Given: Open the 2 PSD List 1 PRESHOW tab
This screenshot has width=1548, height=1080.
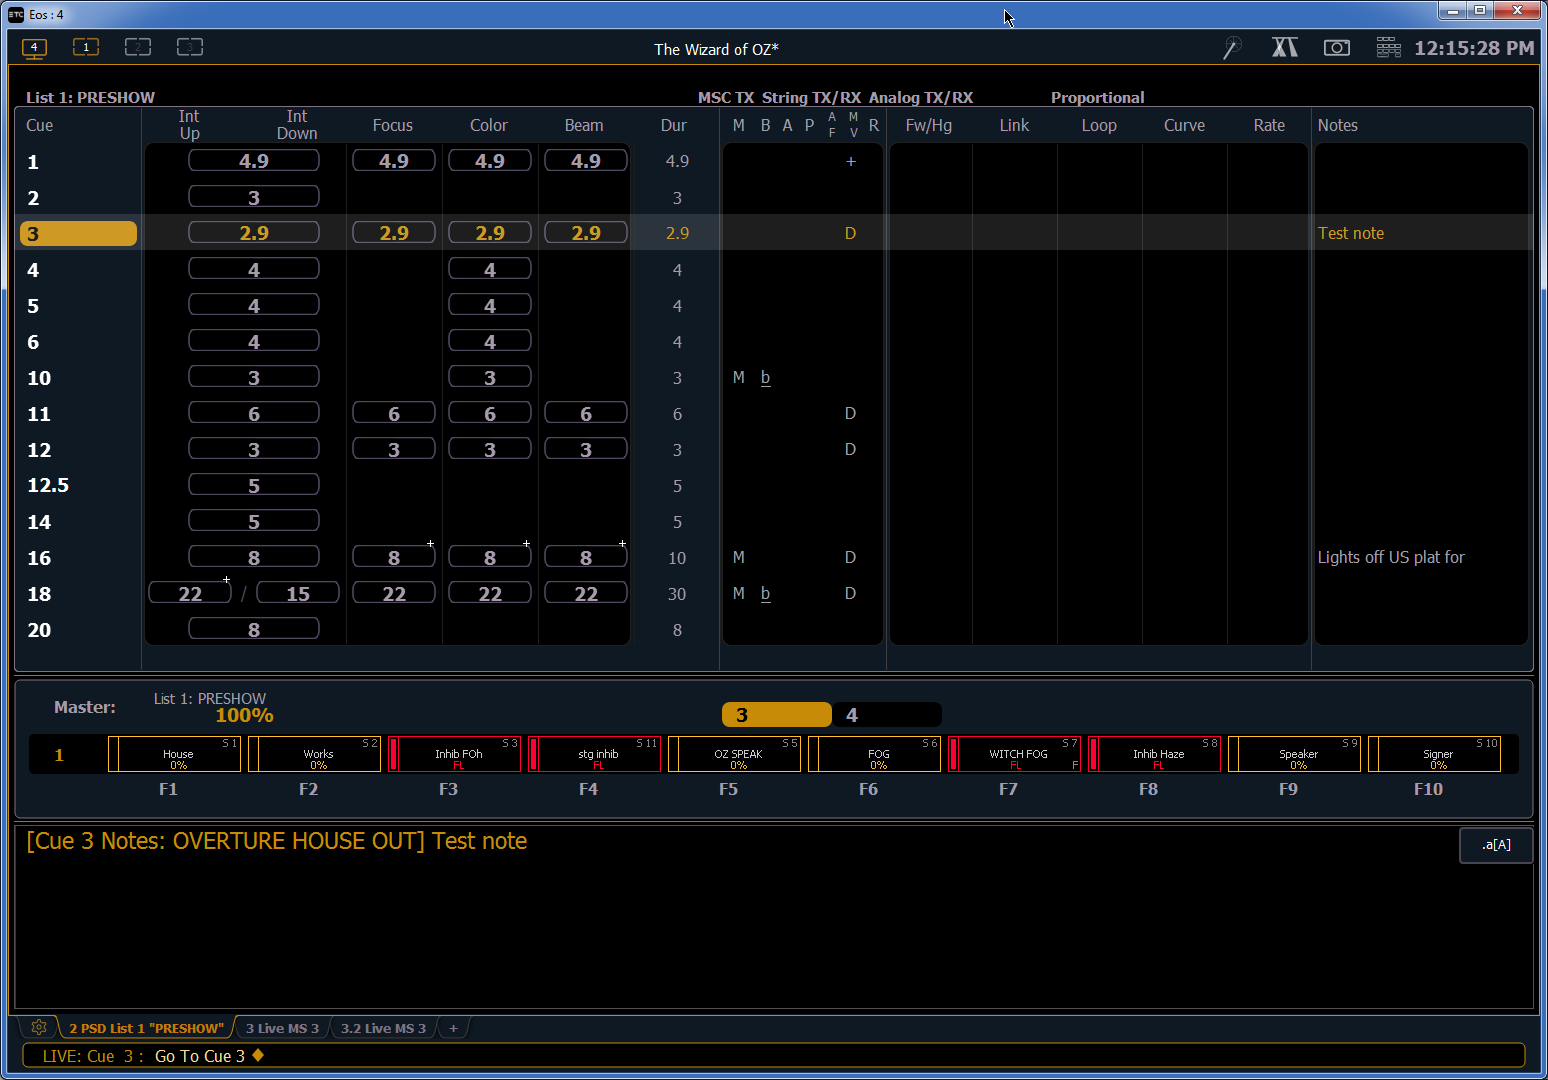Looking at the screenshot, I should (x=147, y=1028).
